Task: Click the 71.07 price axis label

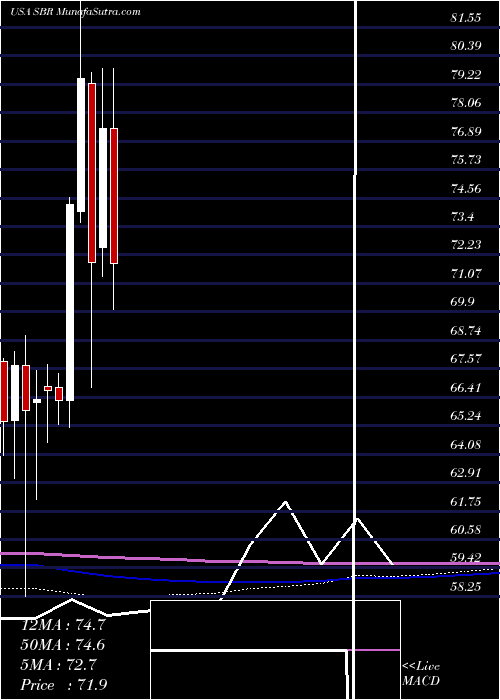Action: (x=466, y=274)
